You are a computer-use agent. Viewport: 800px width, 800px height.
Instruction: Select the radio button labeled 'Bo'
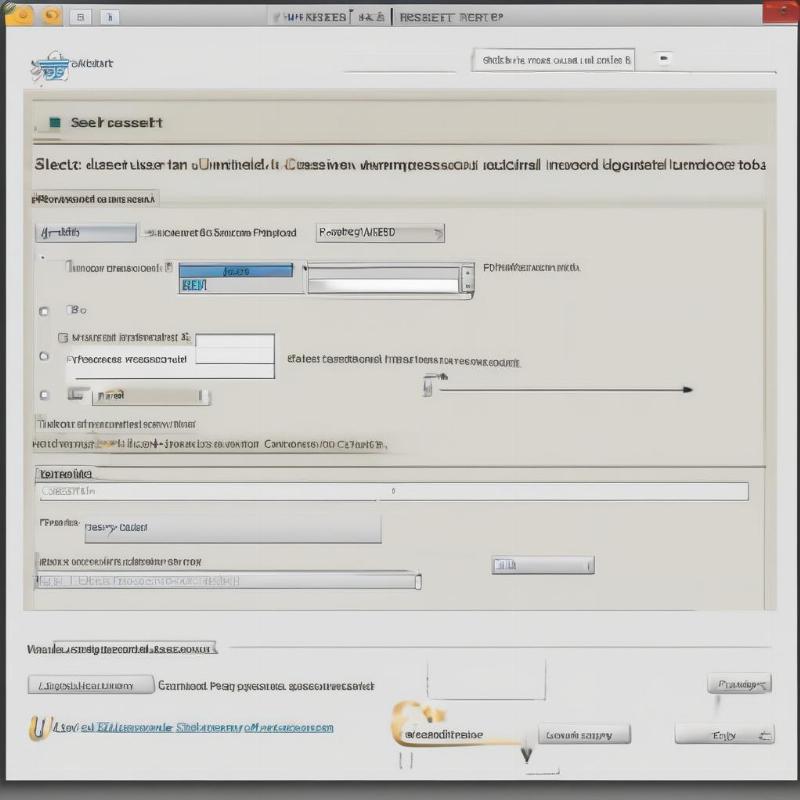(x=43, y=311)
